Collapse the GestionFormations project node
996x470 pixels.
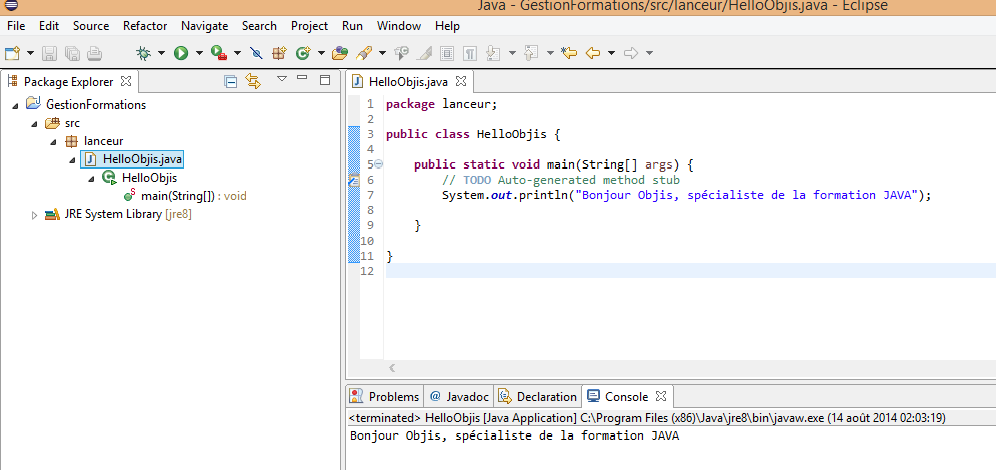(16, 105)
